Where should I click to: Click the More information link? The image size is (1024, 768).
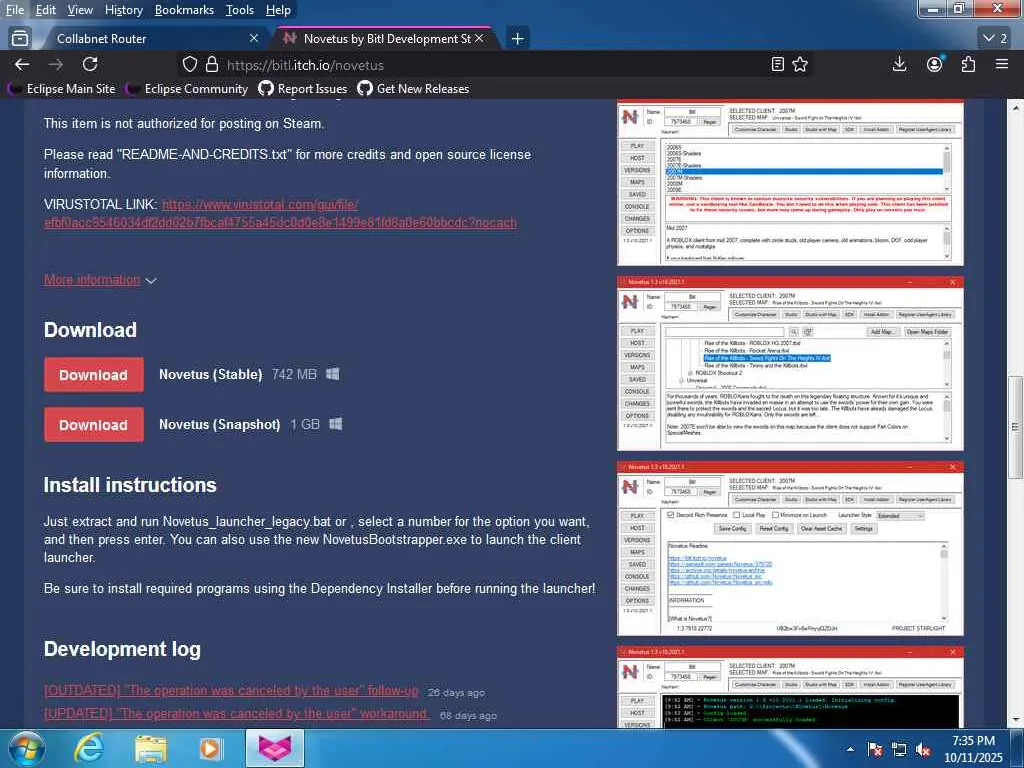[x=92, y=280]
